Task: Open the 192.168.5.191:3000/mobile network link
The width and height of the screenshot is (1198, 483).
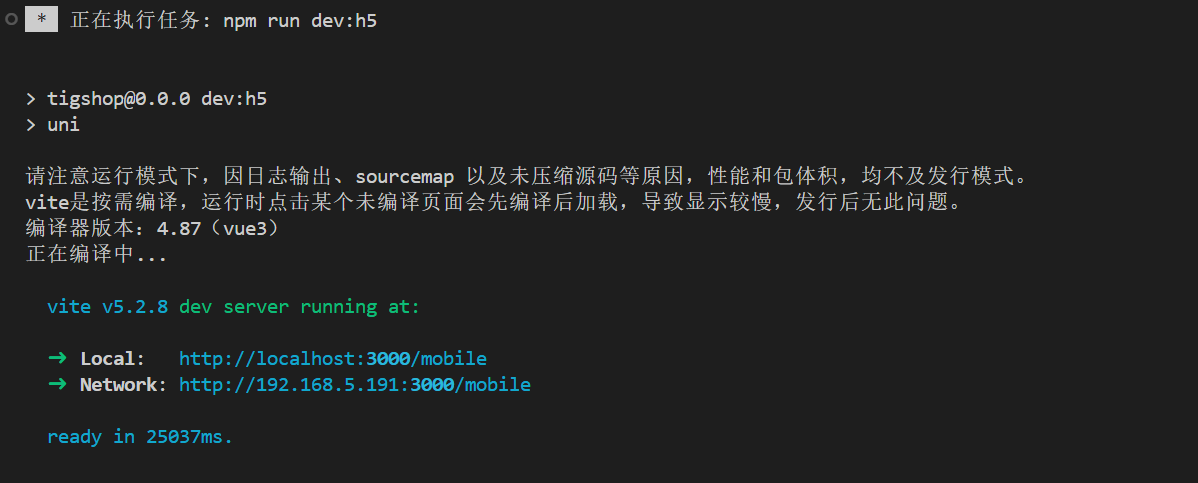Action: tap(355, 384)
